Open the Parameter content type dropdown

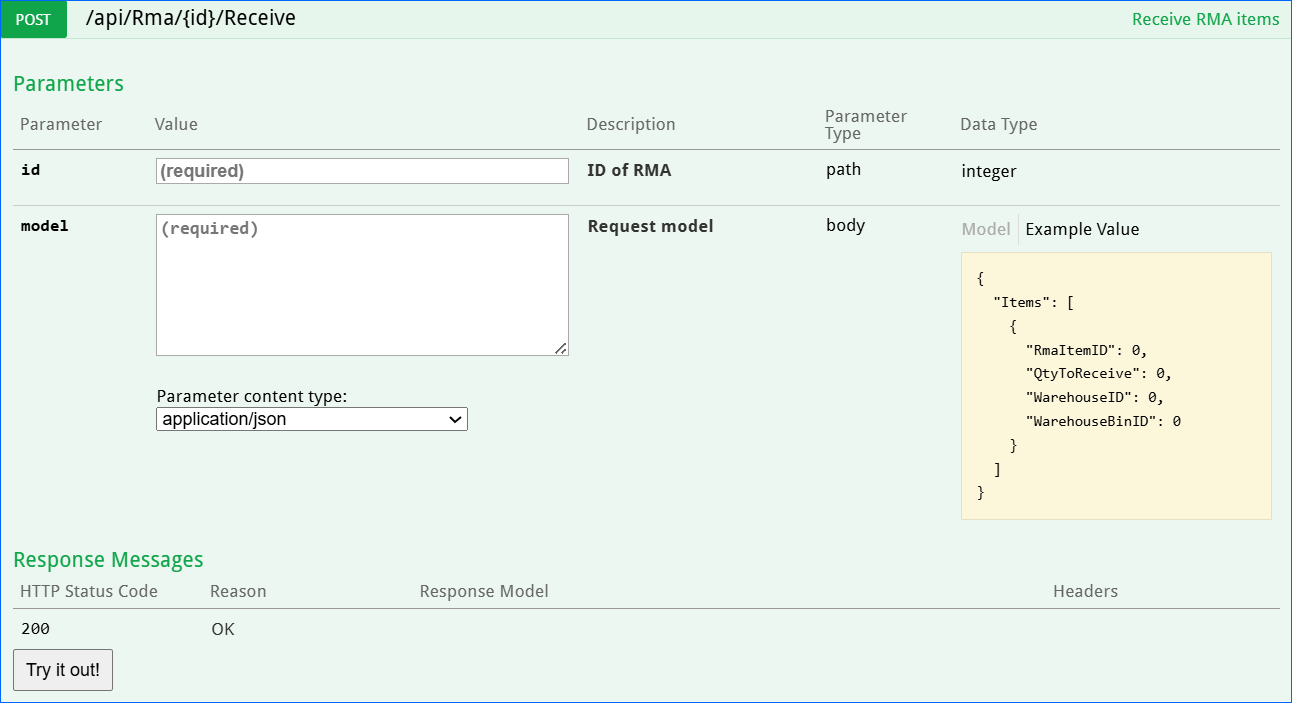312,419
